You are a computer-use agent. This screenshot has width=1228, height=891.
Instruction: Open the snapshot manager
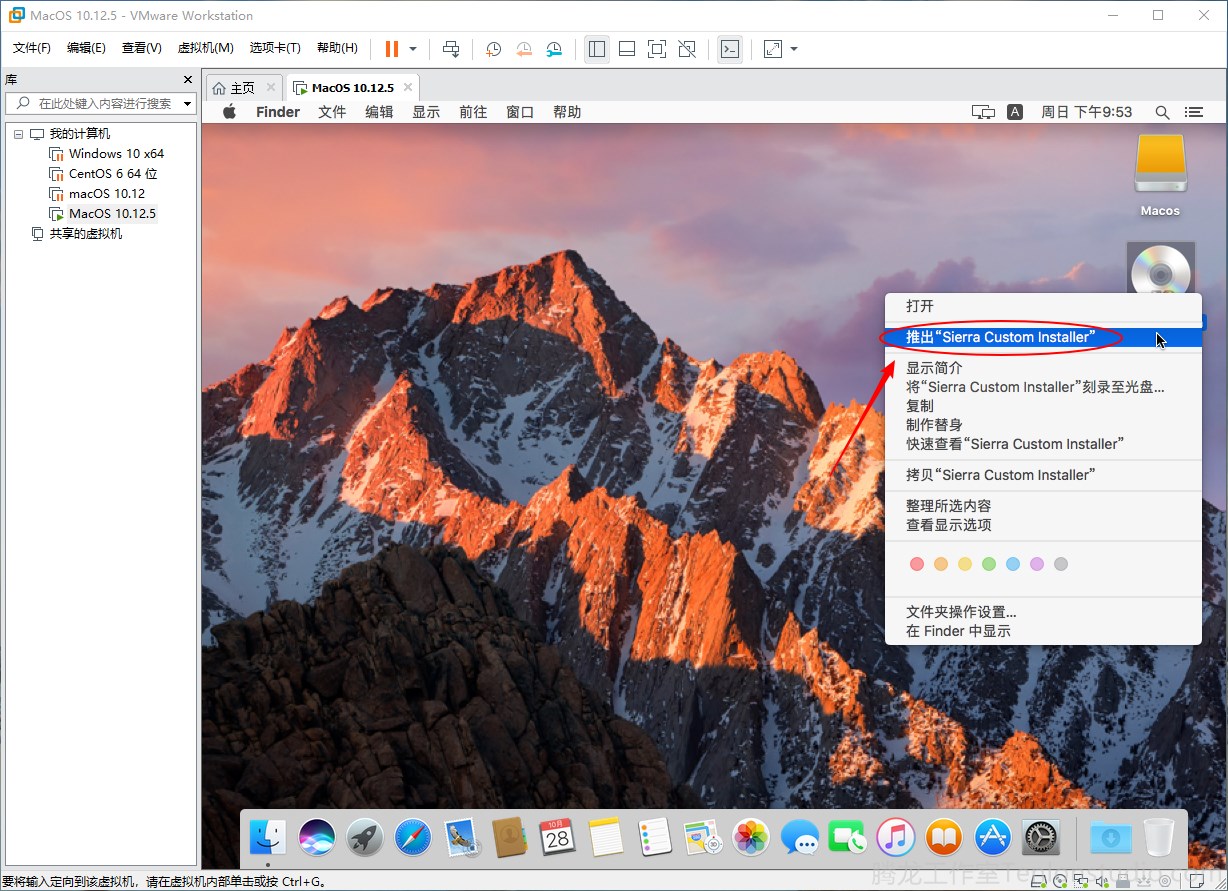coord(554,49)
